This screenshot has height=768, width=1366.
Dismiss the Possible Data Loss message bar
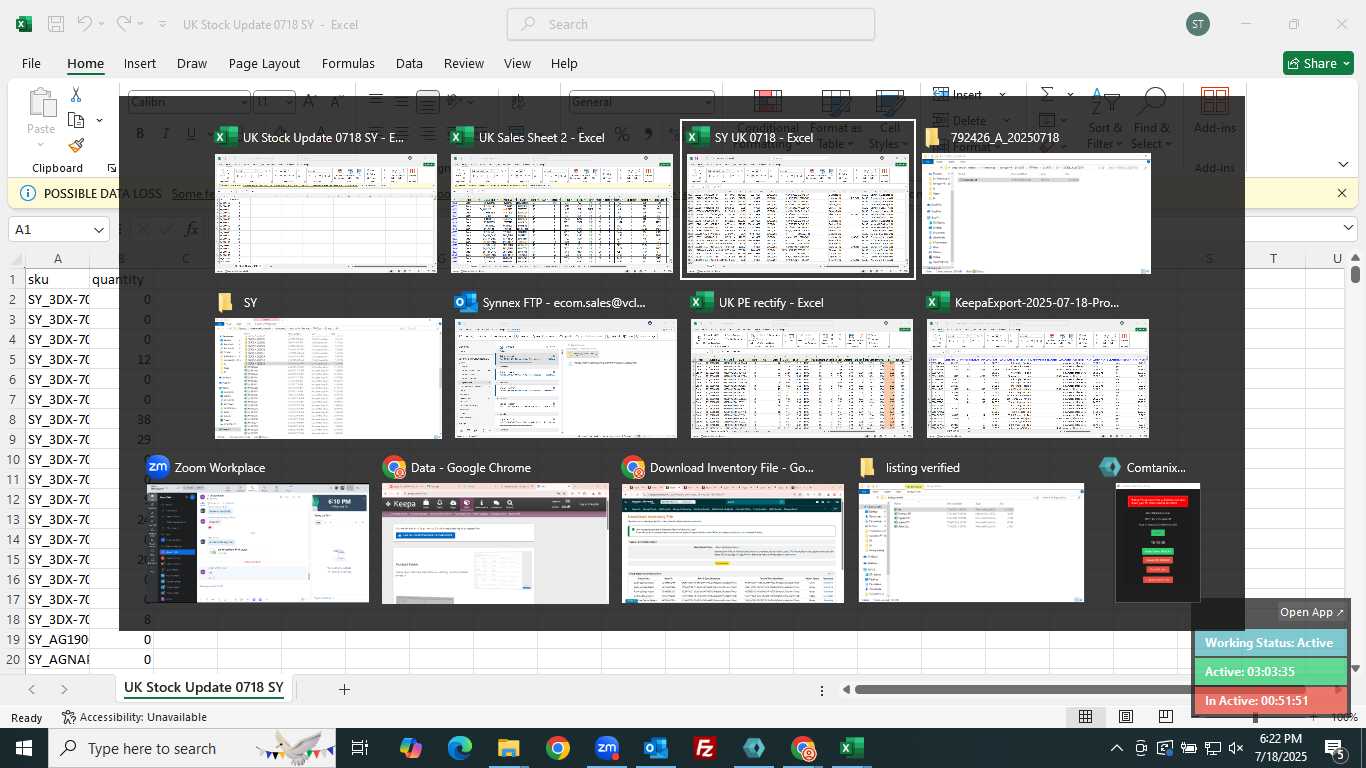pyautogui.click(x=1342, y=193)
